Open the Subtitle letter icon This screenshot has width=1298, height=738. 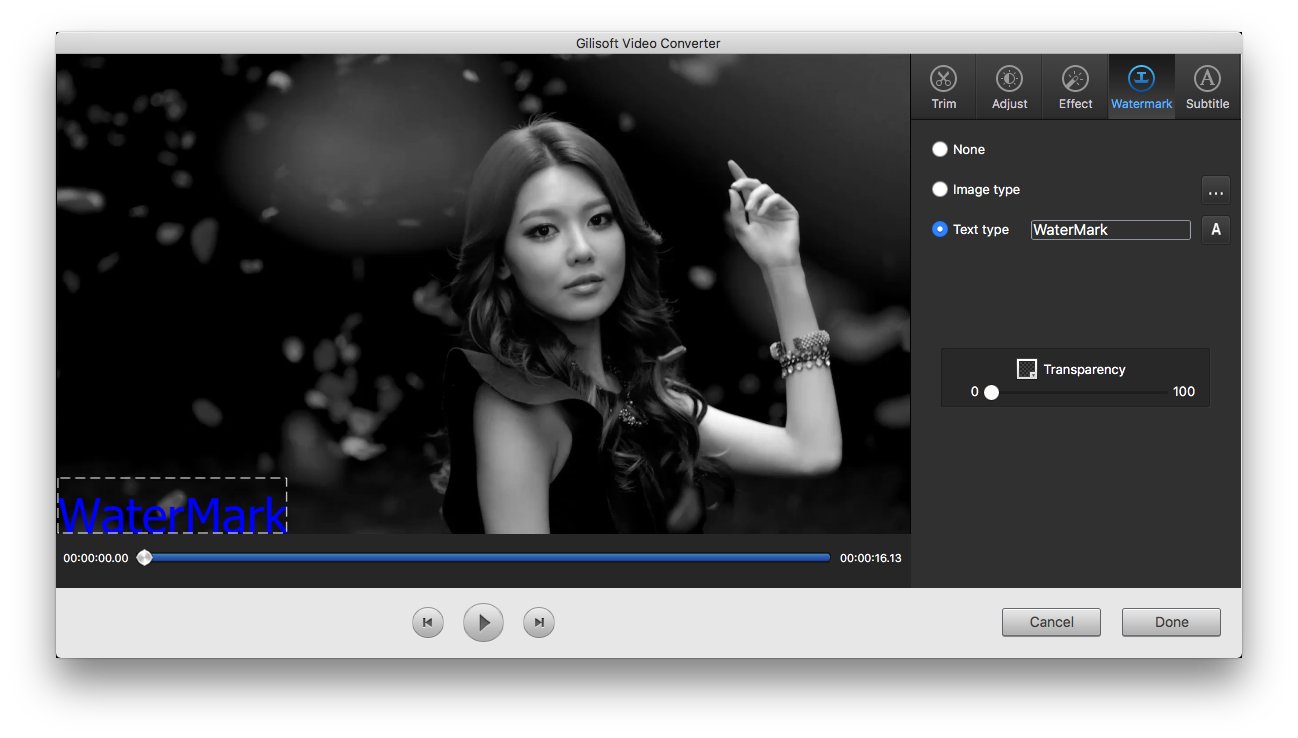(x=1207, y=79)
